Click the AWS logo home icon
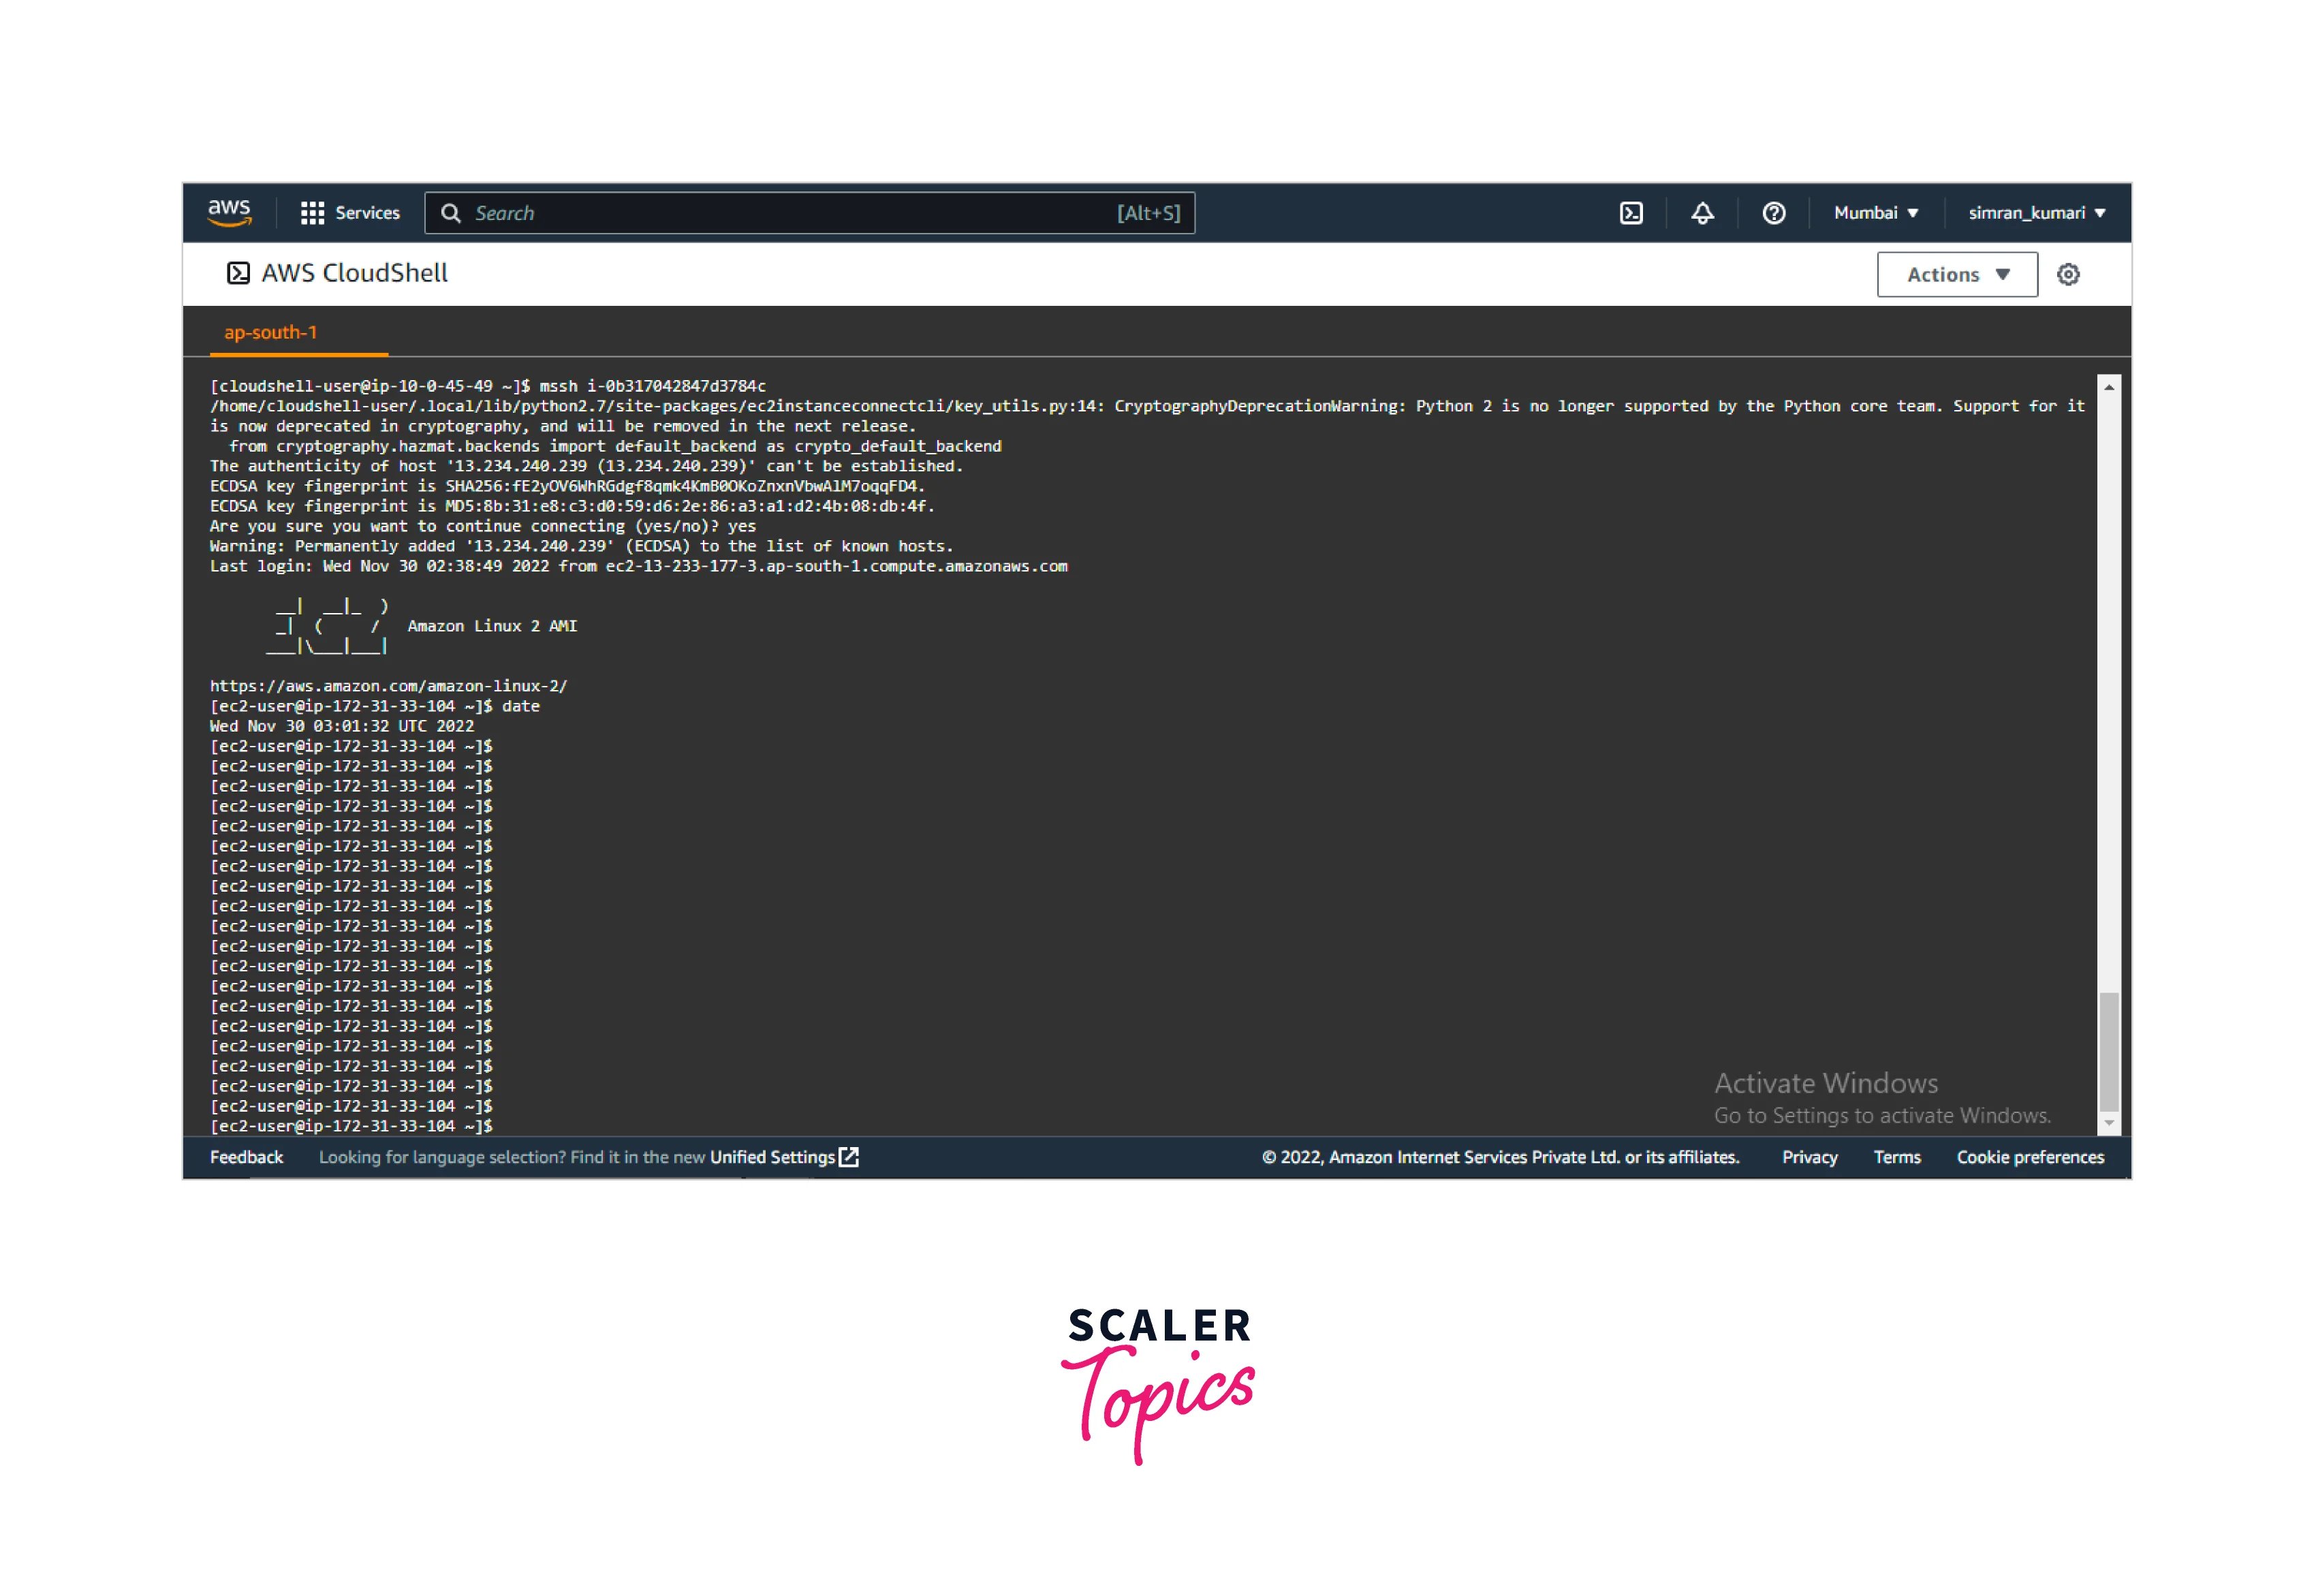Viewport: 2316px width, 1596px height. [229, 212]
